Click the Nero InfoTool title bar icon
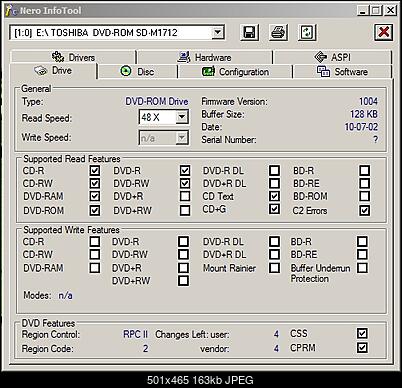 click(11, 11)
